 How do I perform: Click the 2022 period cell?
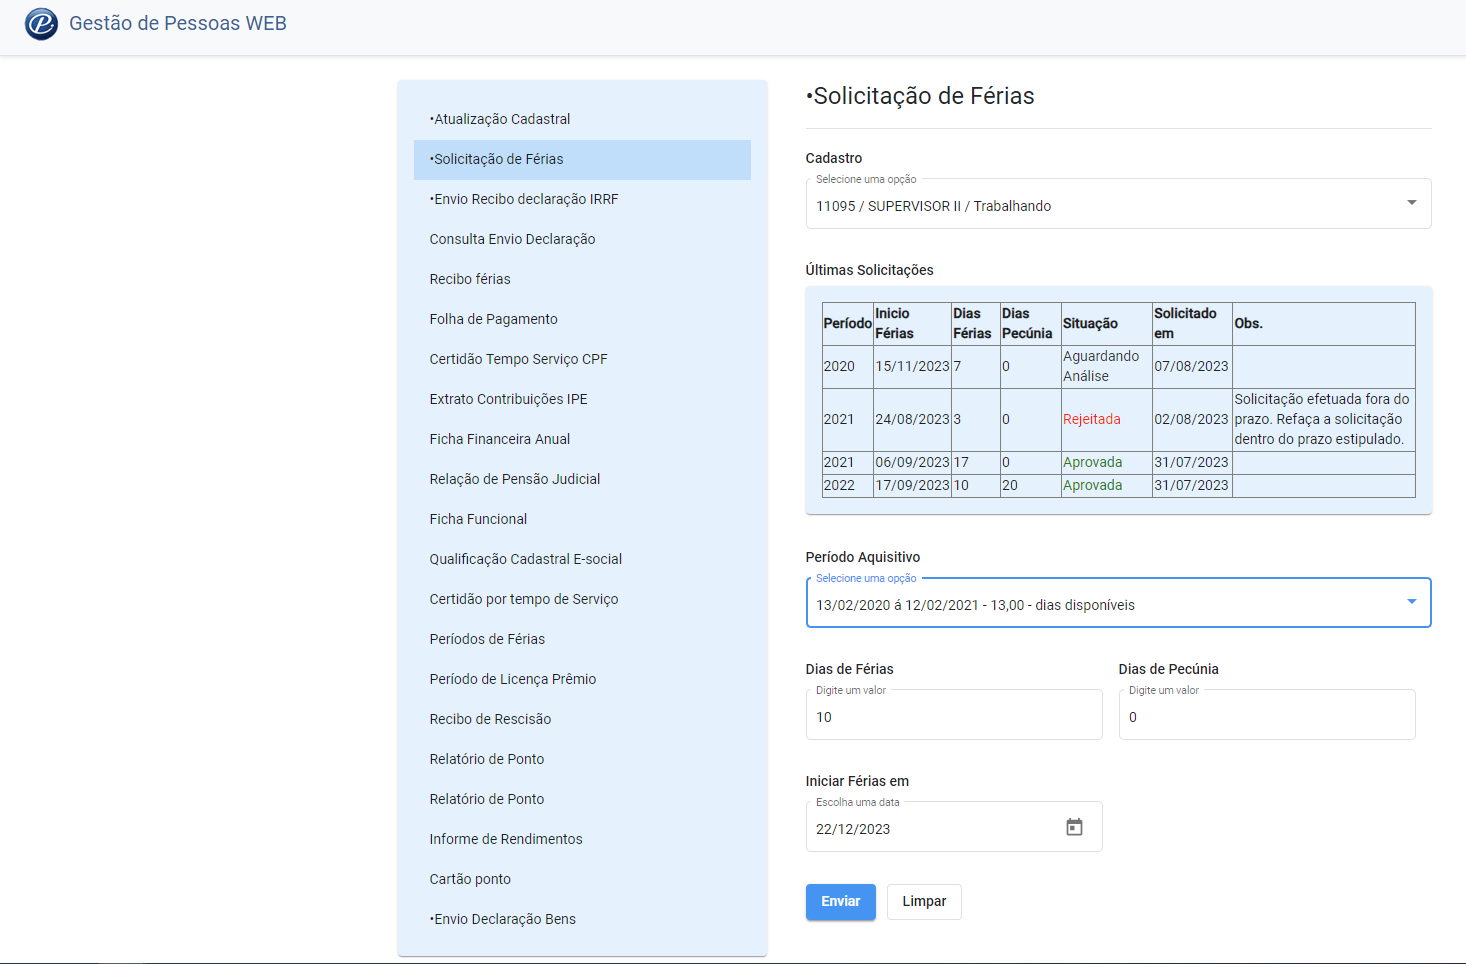tap(848, 485)
